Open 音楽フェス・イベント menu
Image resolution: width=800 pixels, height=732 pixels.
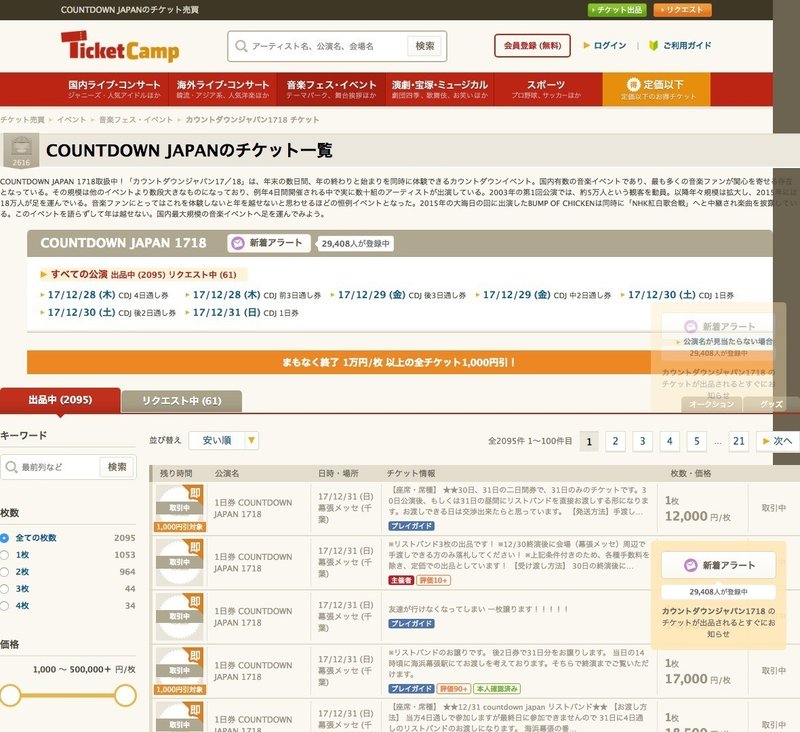[331, 89]
